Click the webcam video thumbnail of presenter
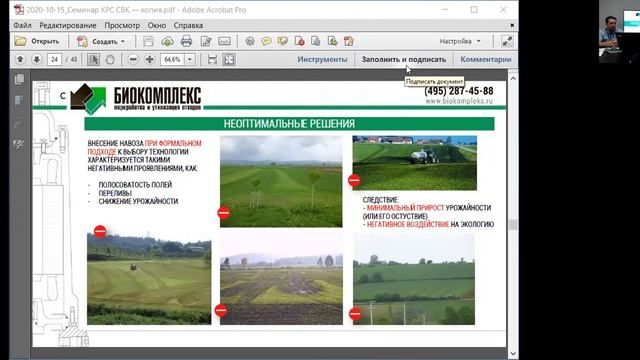The image size is (640, 360). coord(619,31)
